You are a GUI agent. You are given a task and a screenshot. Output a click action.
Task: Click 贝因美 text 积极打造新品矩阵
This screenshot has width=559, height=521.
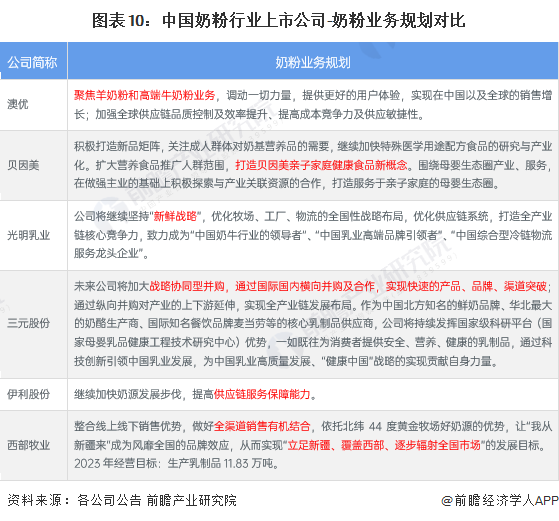117,146
